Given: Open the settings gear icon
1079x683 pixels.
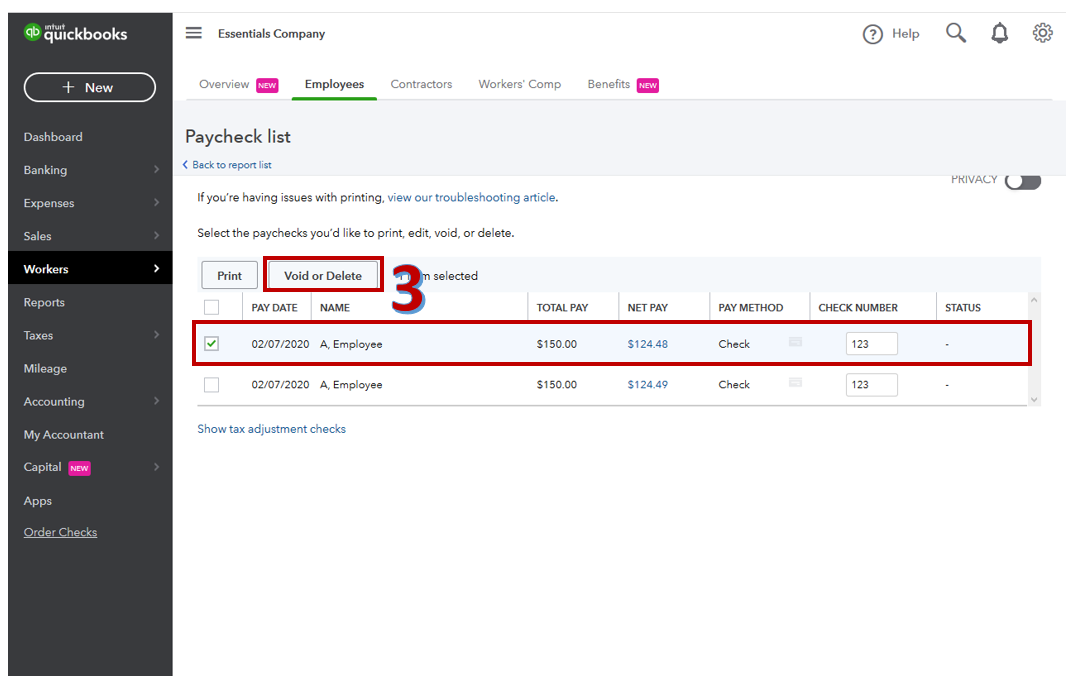Looking at the screenshot, I should [x=1043, y=33].
